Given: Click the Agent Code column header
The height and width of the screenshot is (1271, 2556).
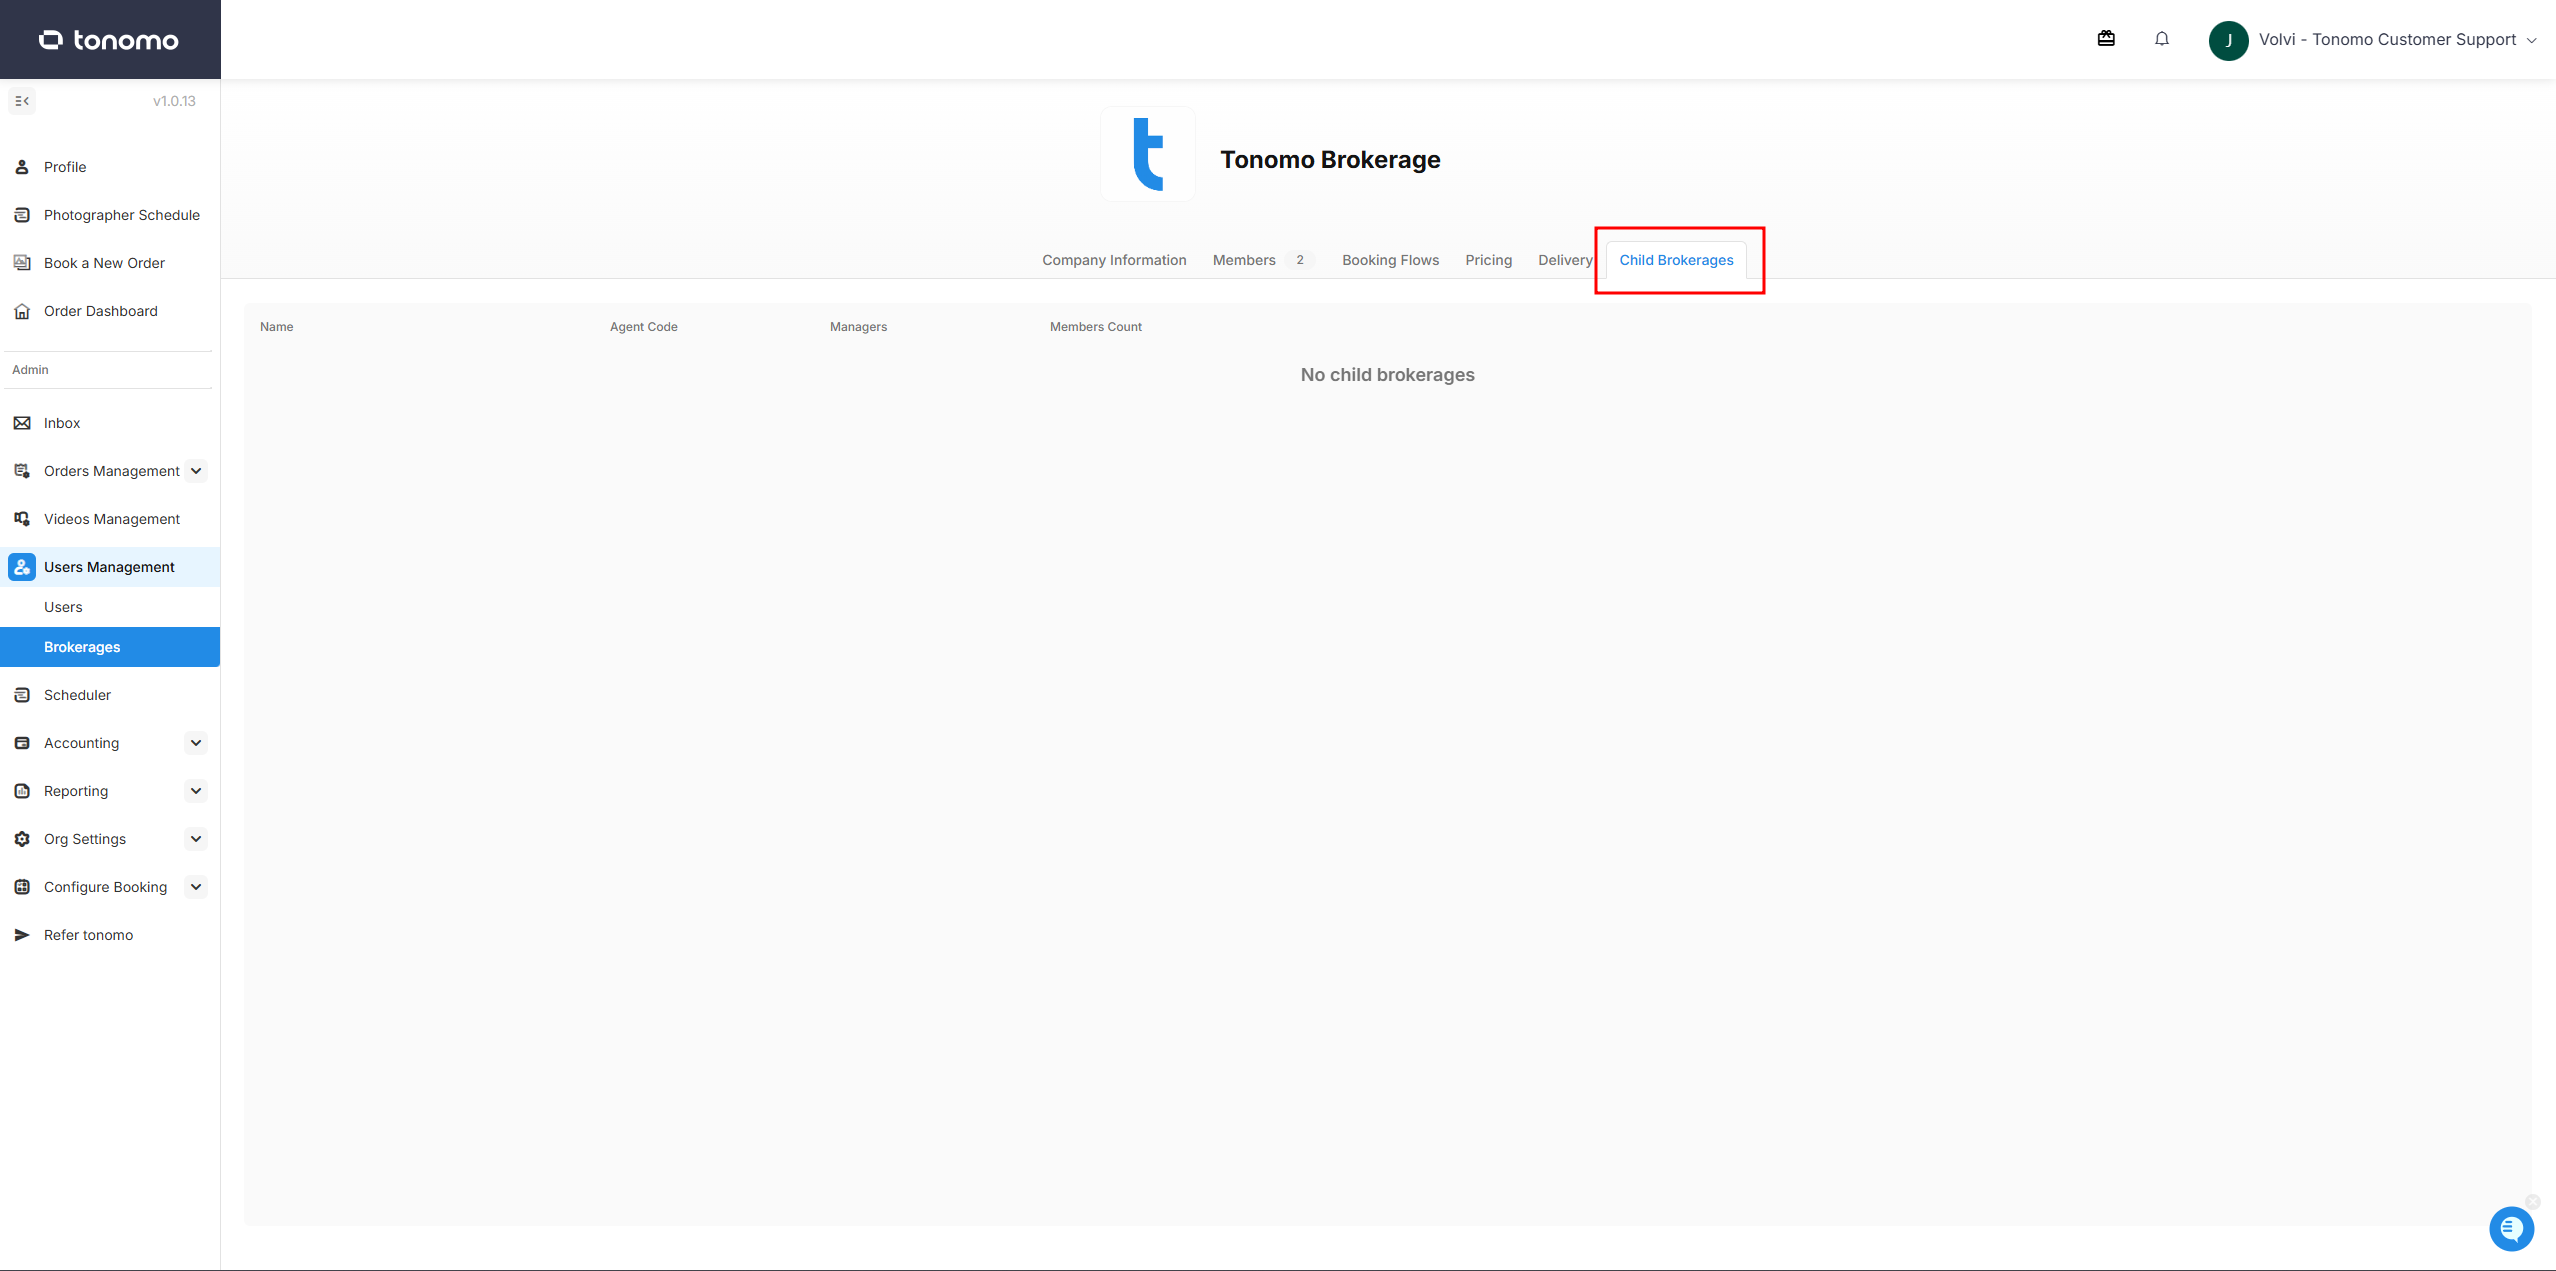Looking at the screenshot, I should click(x=644, y=327).
